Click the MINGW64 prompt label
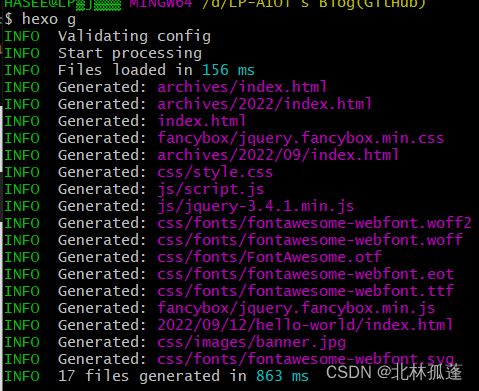 pos(161,4)
